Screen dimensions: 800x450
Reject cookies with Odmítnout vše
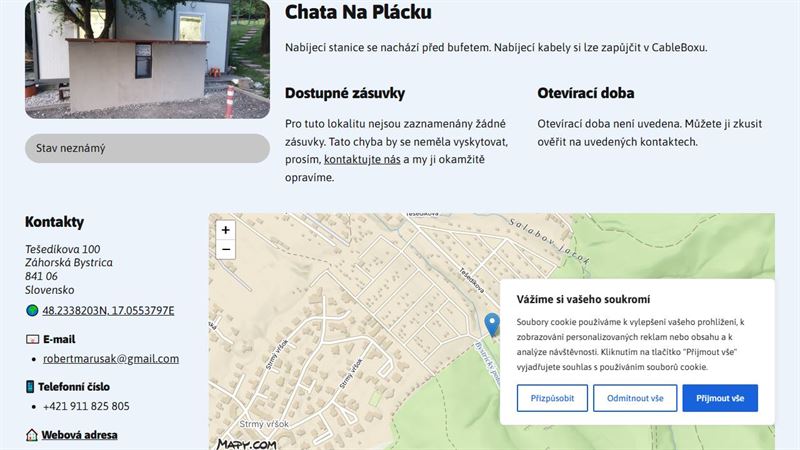635,398
